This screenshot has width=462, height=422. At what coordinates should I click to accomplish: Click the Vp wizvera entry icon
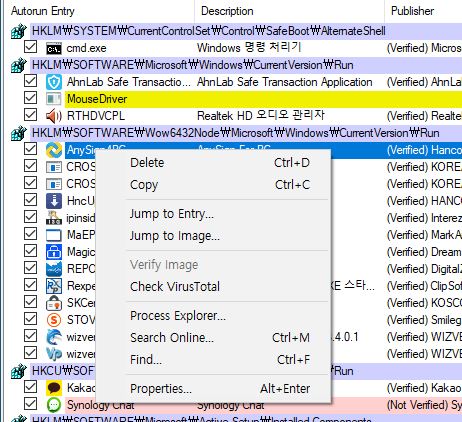pos(54,354)
